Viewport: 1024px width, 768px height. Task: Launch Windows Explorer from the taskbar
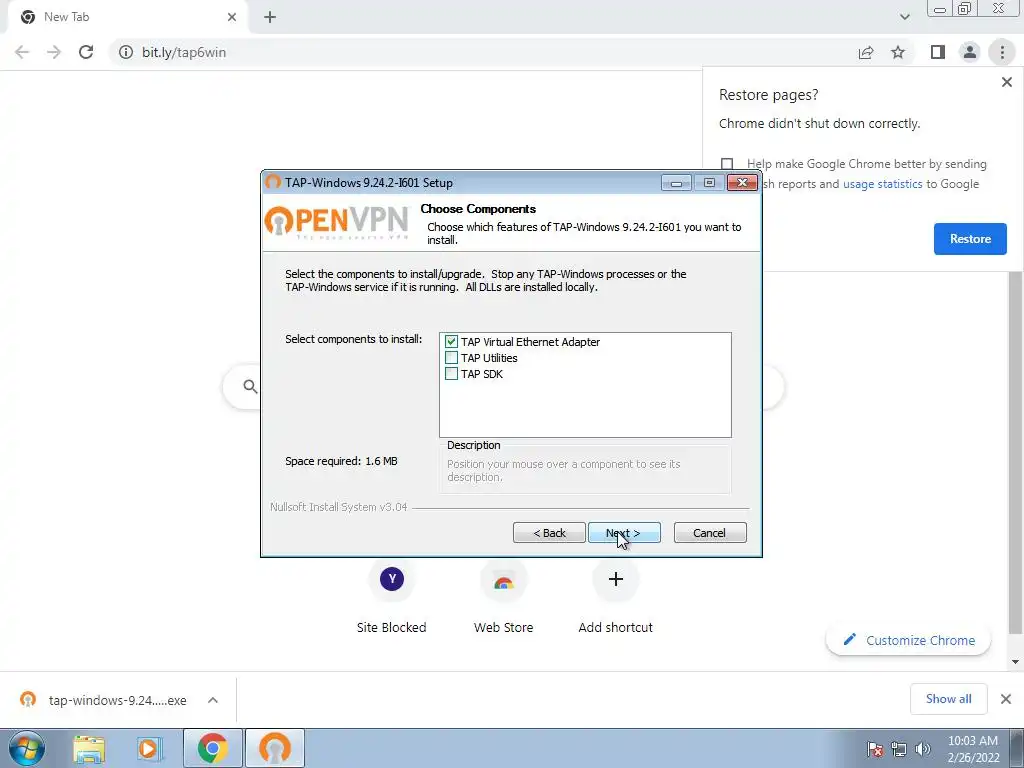click(x=89, y=748)
